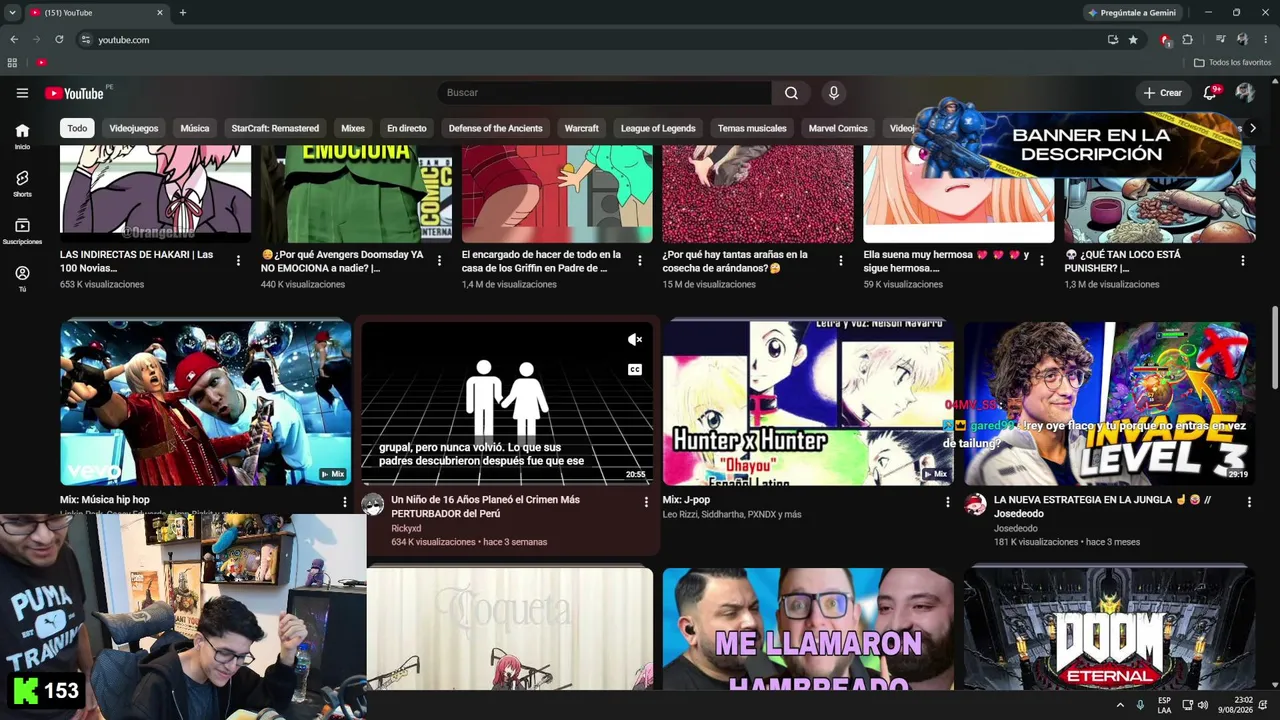Select the Warcraft filter chip
1280x720 pixels.
[x=582, y=128]
